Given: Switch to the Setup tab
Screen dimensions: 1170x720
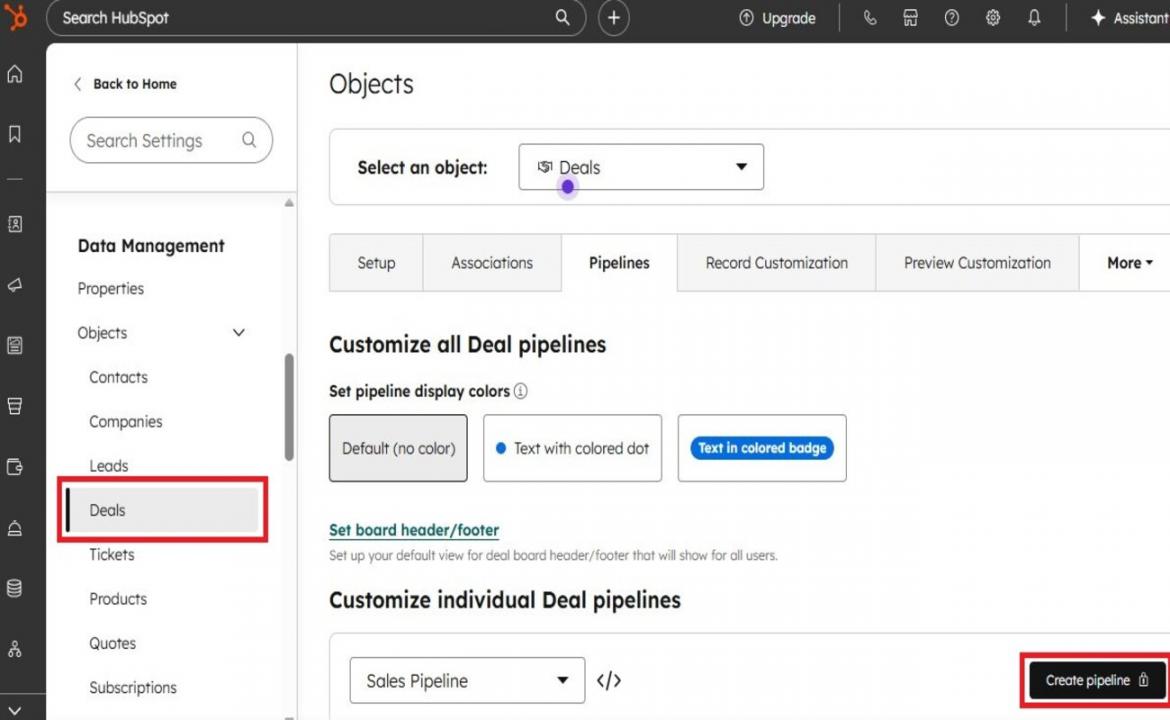Looking at the screenshot, I should point(376,263).
